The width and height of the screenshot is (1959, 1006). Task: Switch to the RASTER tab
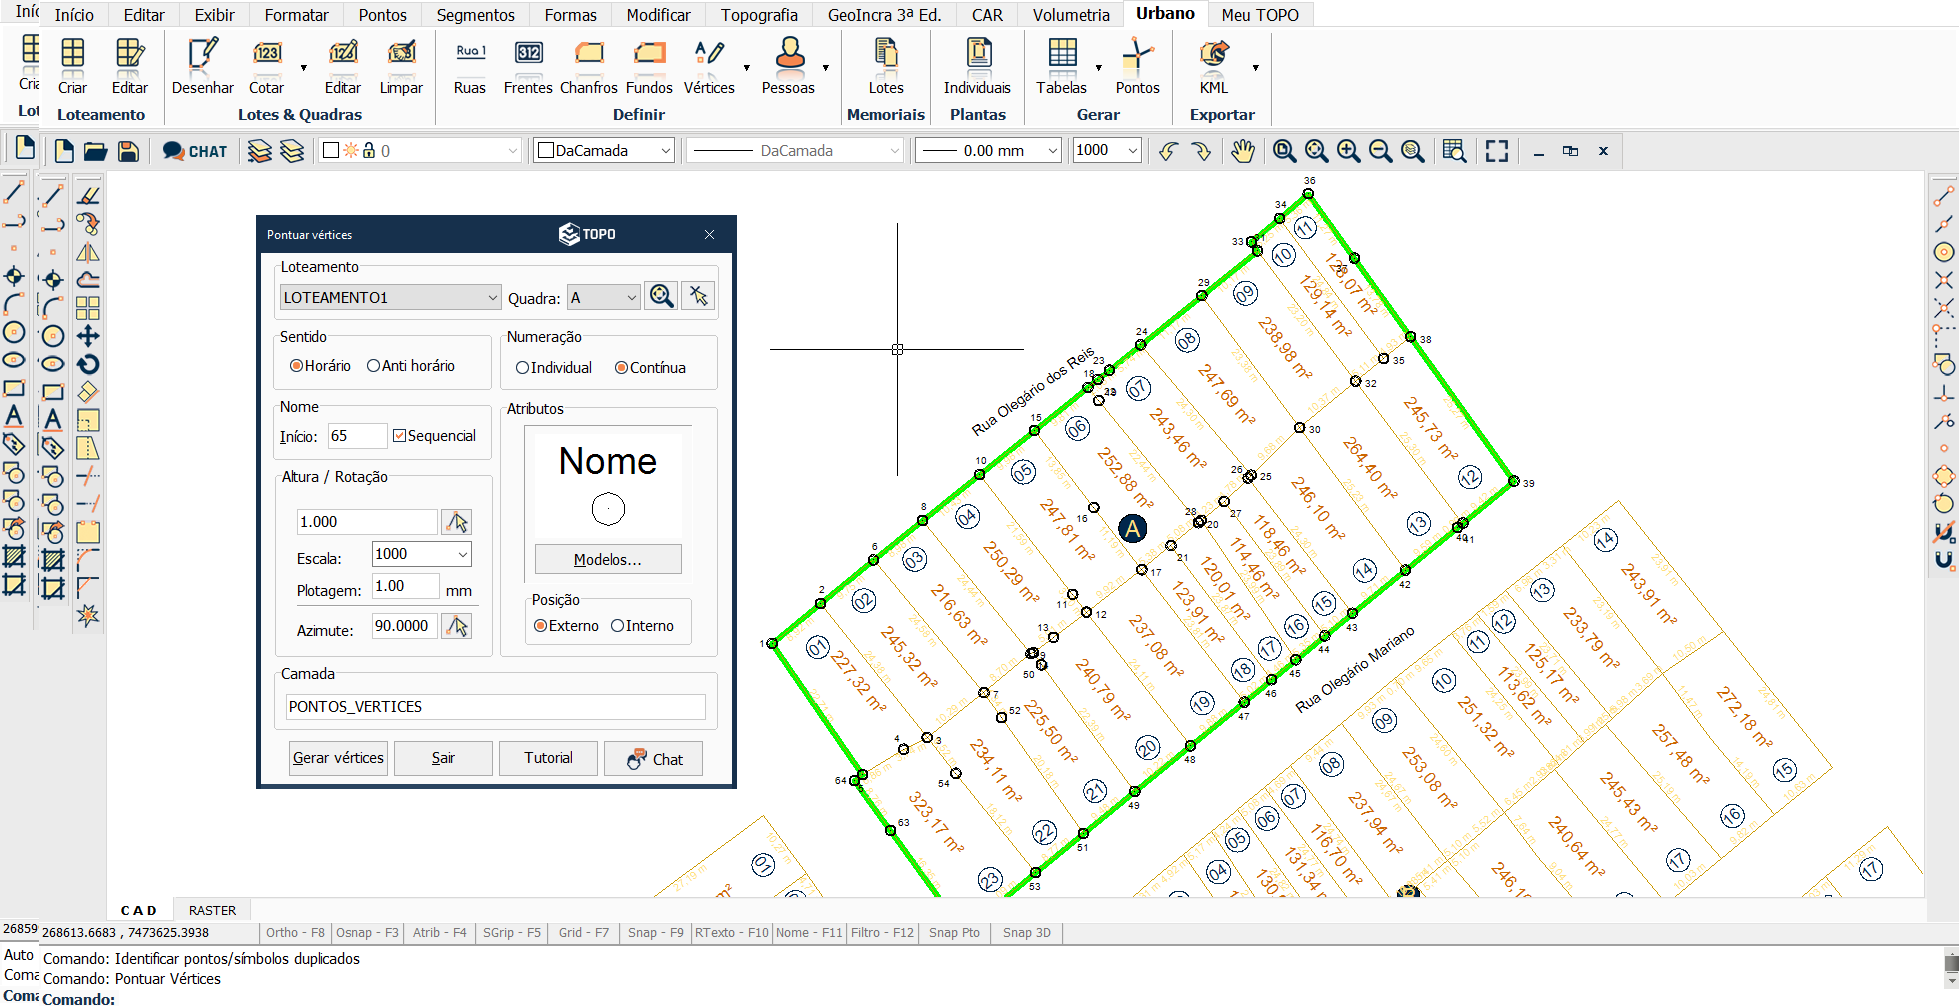(x=212, y=910)
